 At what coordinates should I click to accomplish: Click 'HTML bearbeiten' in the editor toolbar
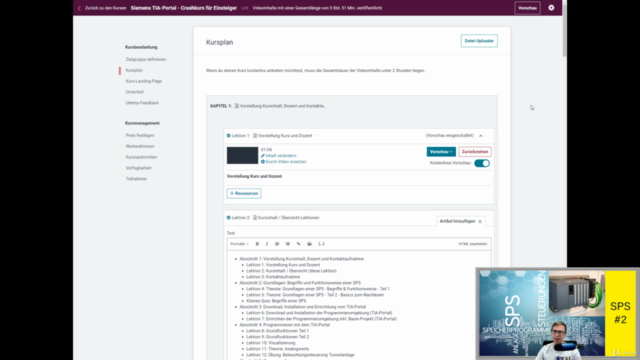coord(473,244)
